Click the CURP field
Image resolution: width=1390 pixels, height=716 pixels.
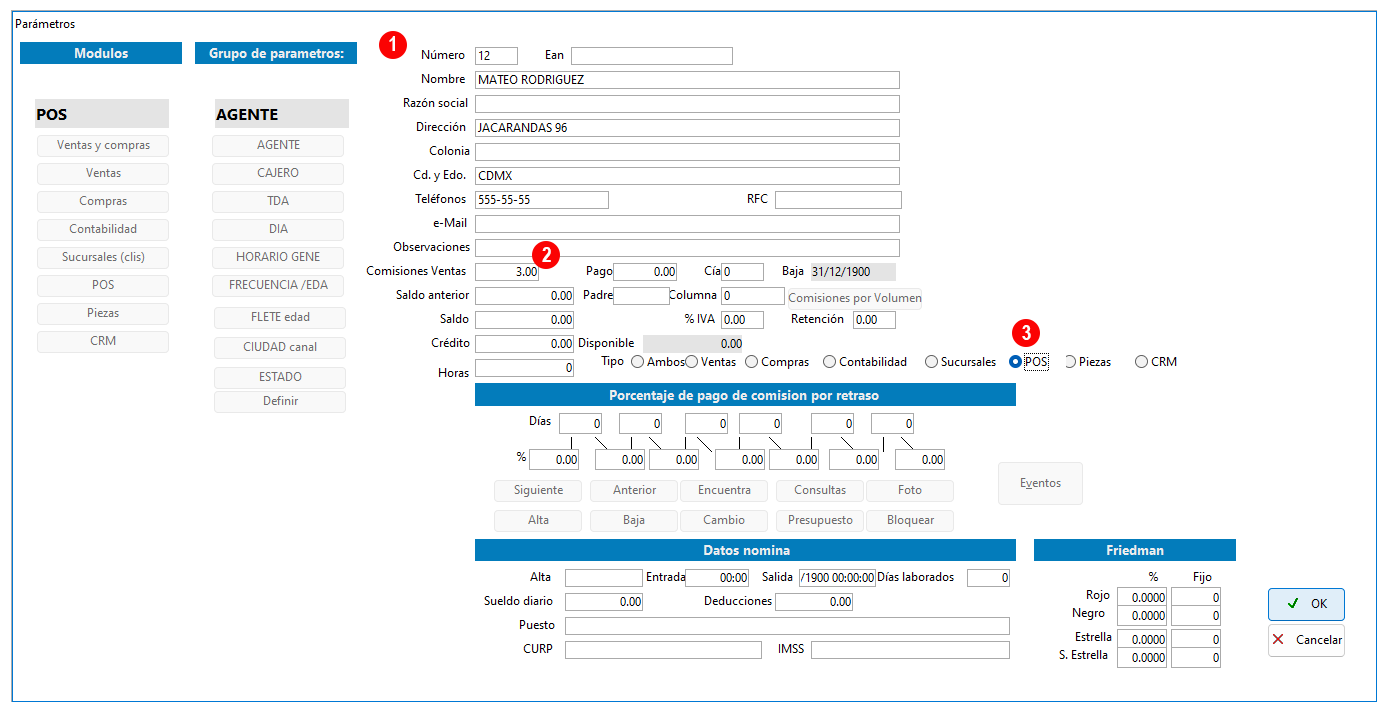[663, 651]
